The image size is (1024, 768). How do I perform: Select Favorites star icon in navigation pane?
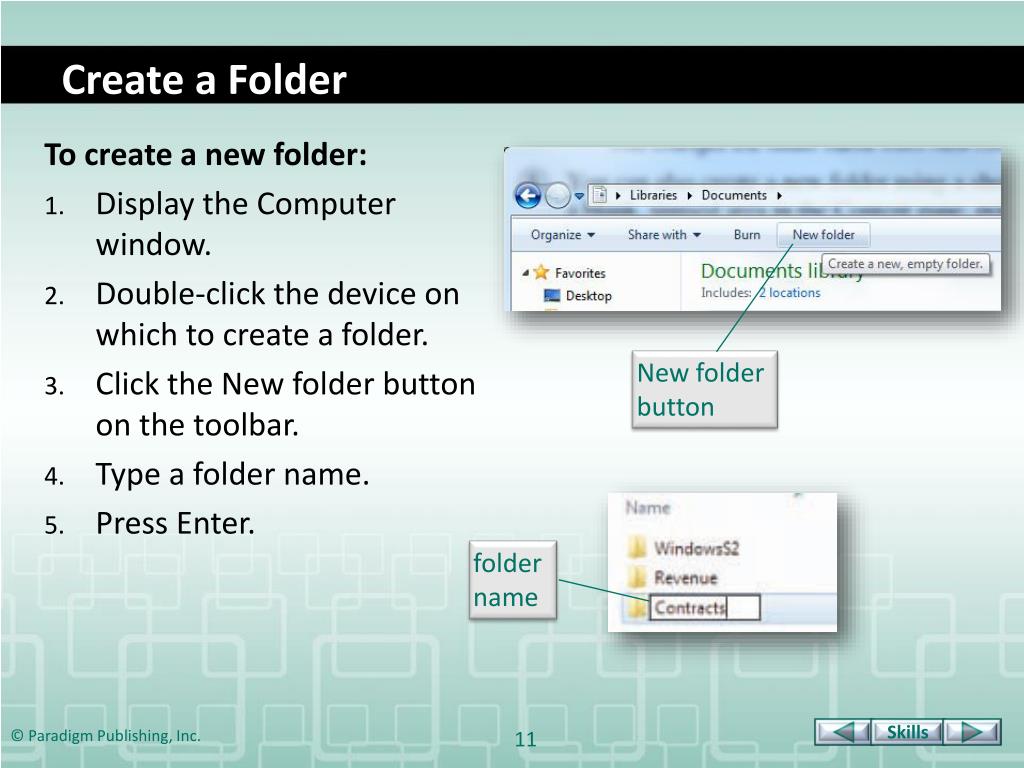coord(541,272)
